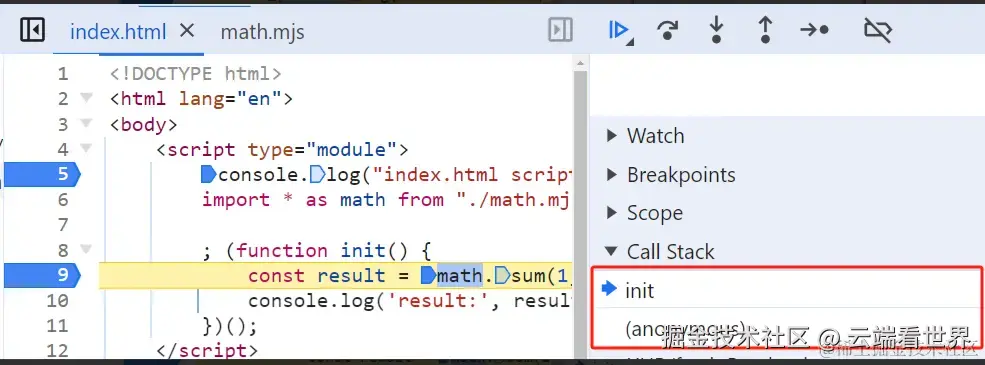Resume script execution
This screenshot has width=985, height=365.
(619, 30)
